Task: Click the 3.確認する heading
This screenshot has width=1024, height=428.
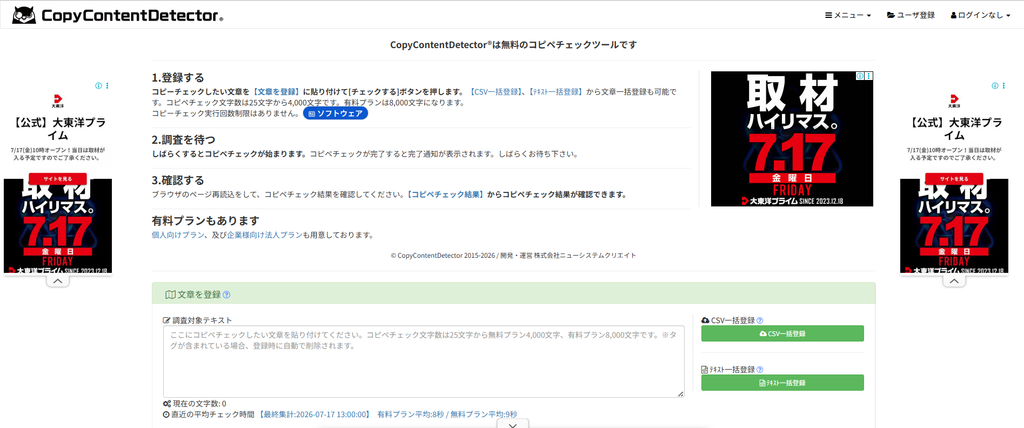Action: [x=178, y=180]
